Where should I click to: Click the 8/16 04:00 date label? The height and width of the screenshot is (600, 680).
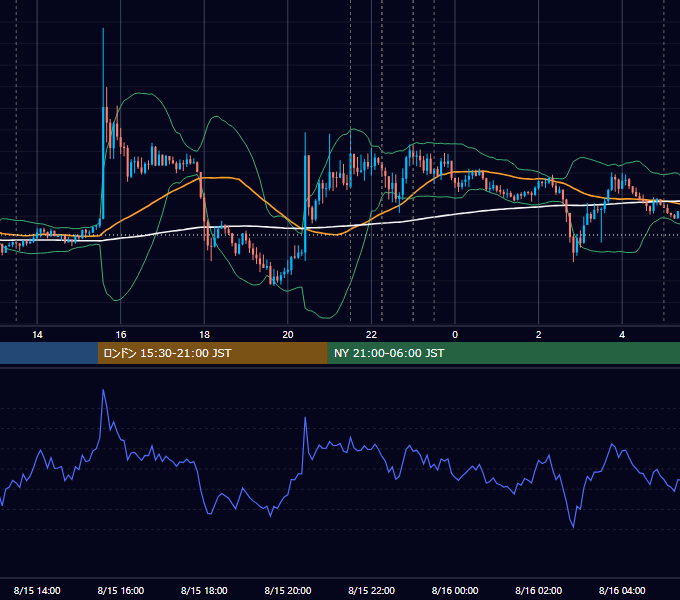[x=622, y=590]
